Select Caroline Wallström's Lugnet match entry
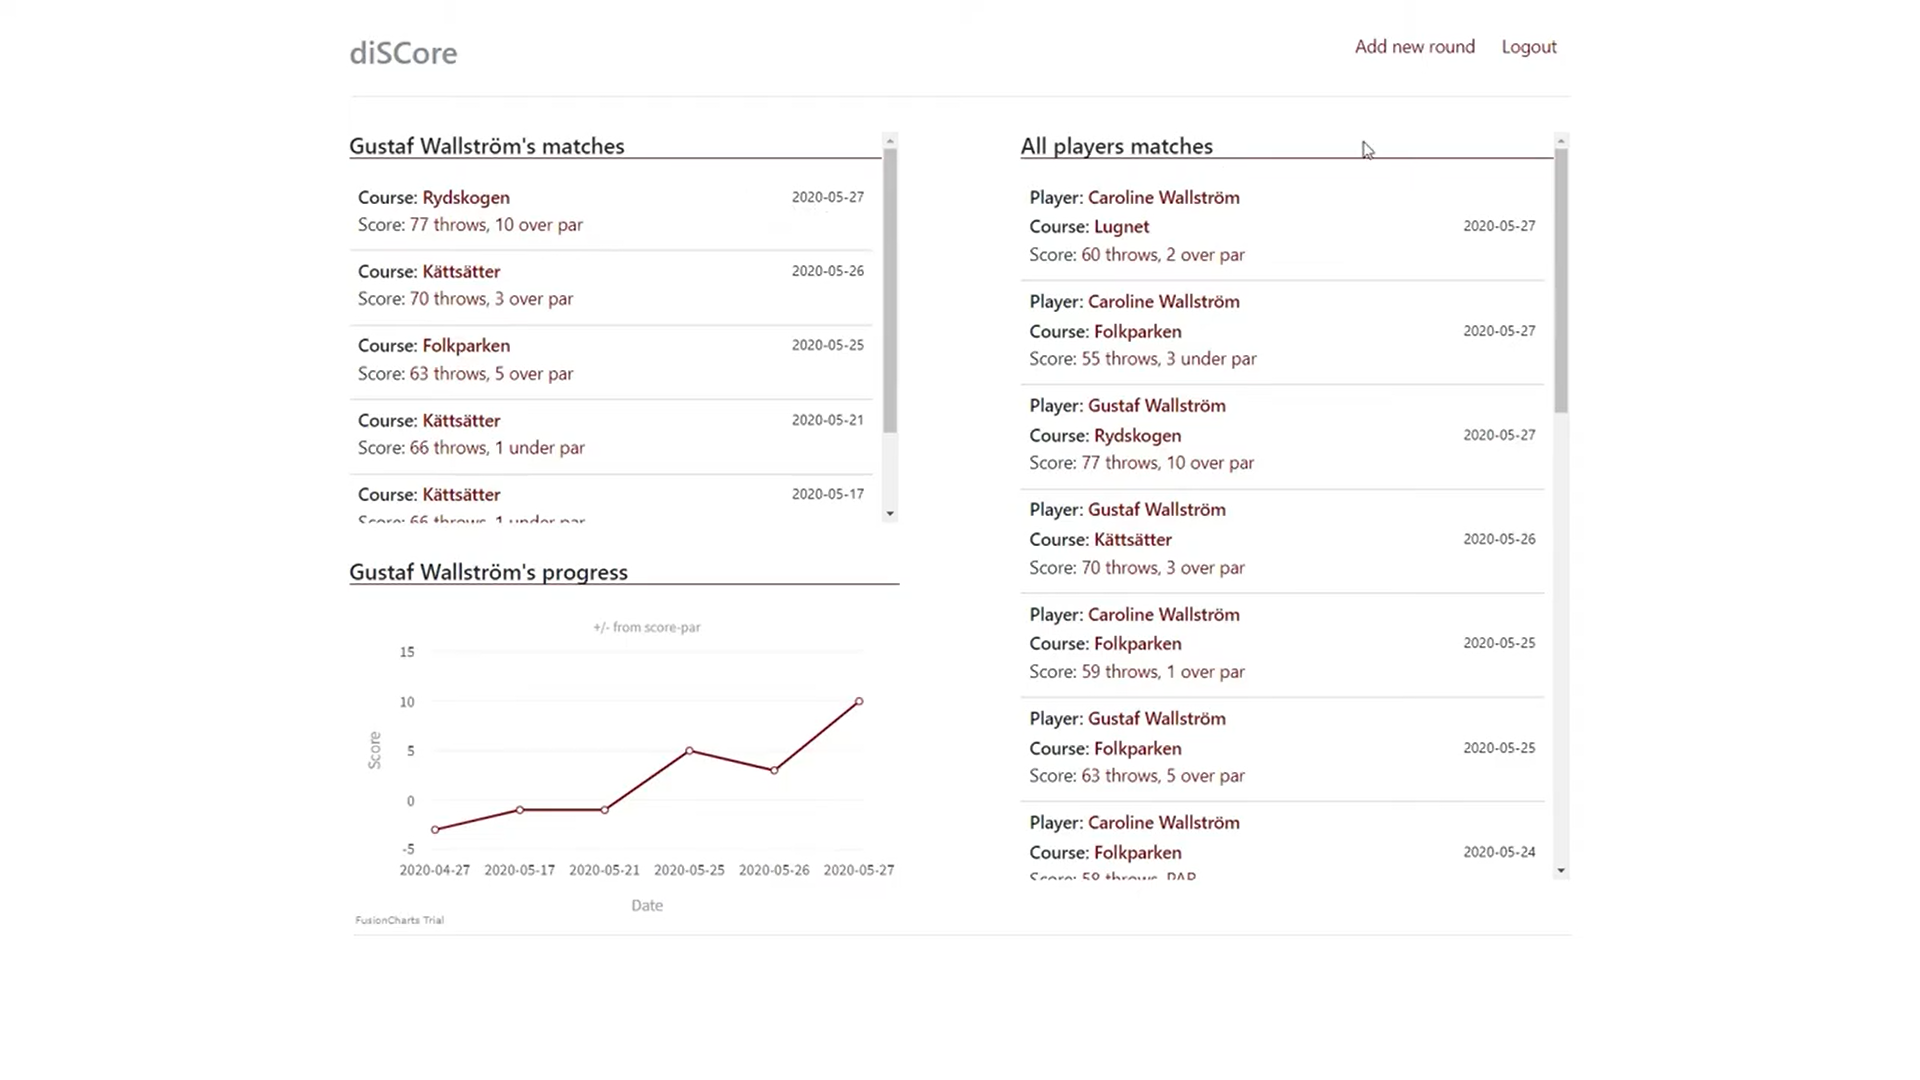 1282,227
